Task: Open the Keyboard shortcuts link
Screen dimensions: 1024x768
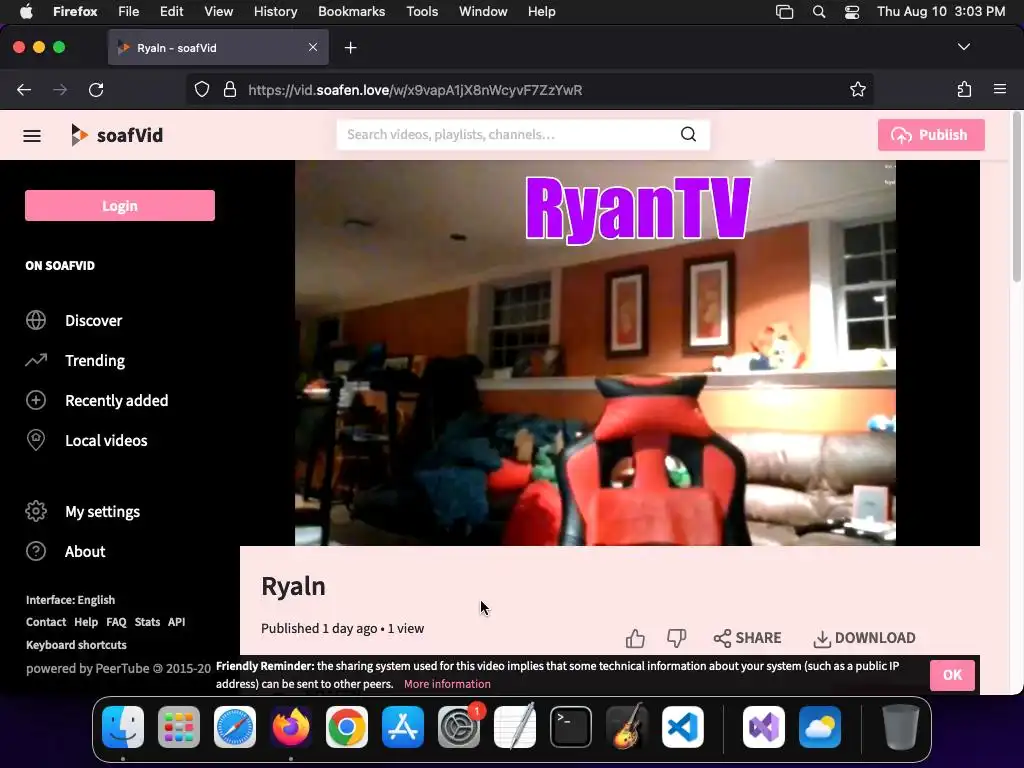Action: coord(76,645)
